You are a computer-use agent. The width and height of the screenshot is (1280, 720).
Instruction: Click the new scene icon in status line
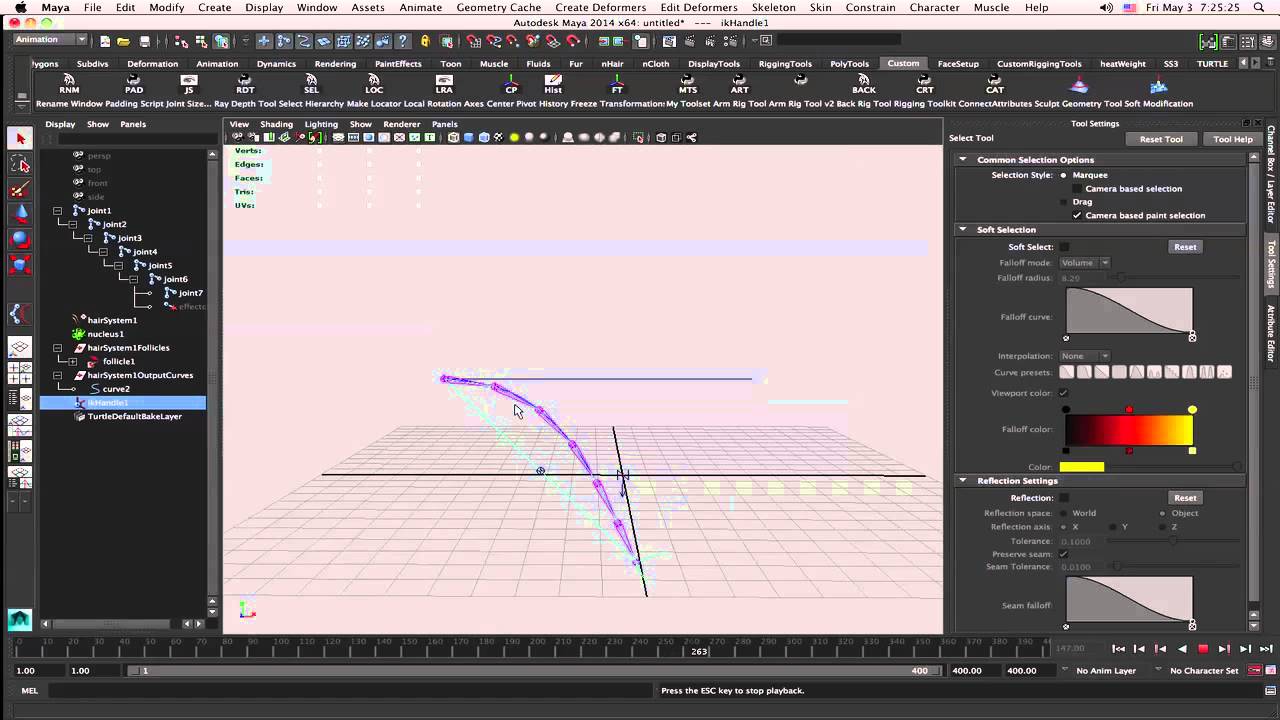pyautogui.click(x=105, y=41)
